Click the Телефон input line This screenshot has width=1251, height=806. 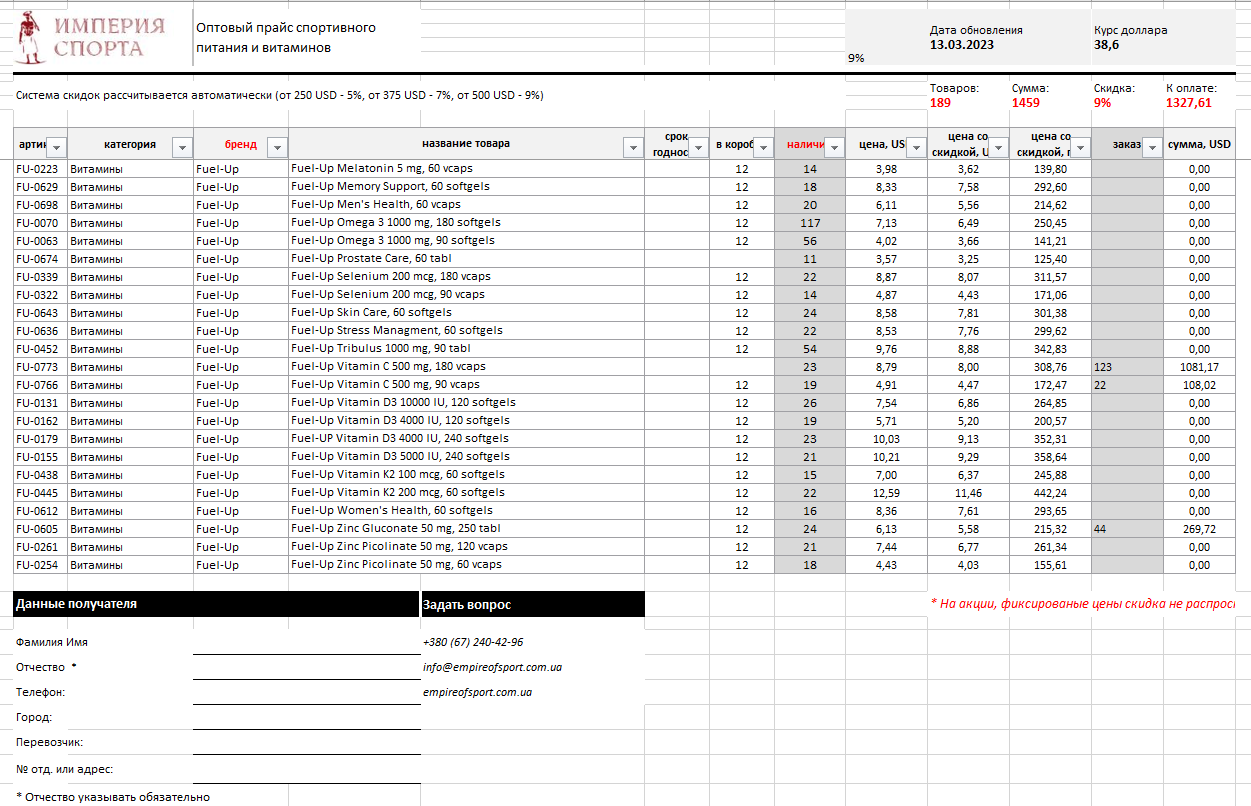[306, 692]
